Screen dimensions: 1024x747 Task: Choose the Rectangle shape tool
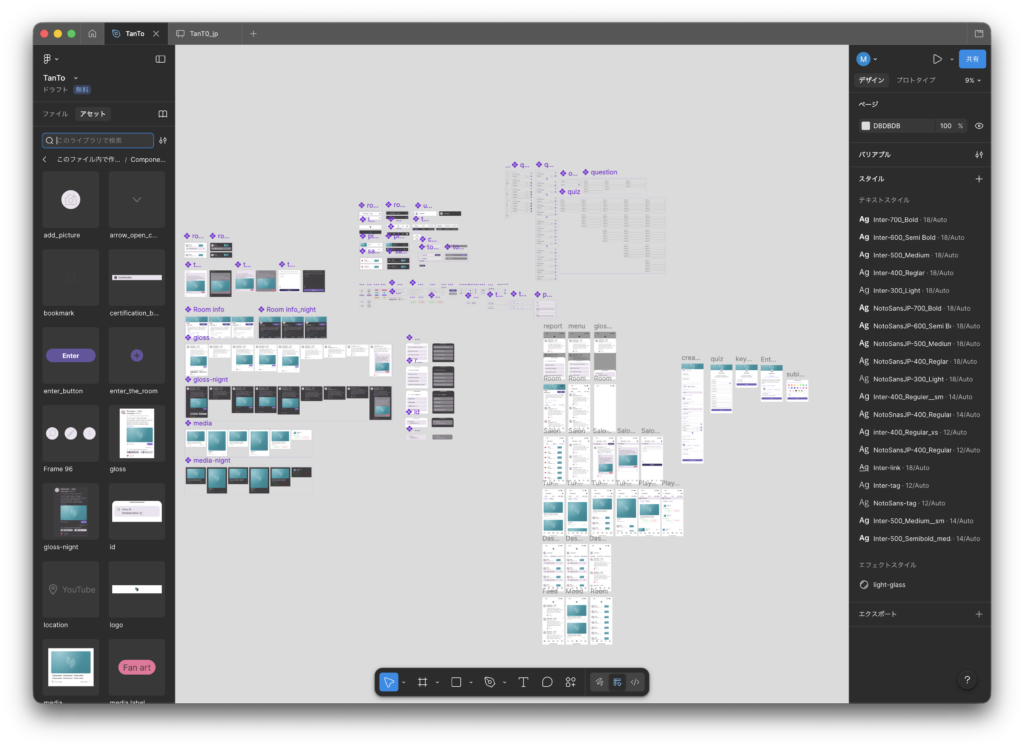tap(456, 682)
